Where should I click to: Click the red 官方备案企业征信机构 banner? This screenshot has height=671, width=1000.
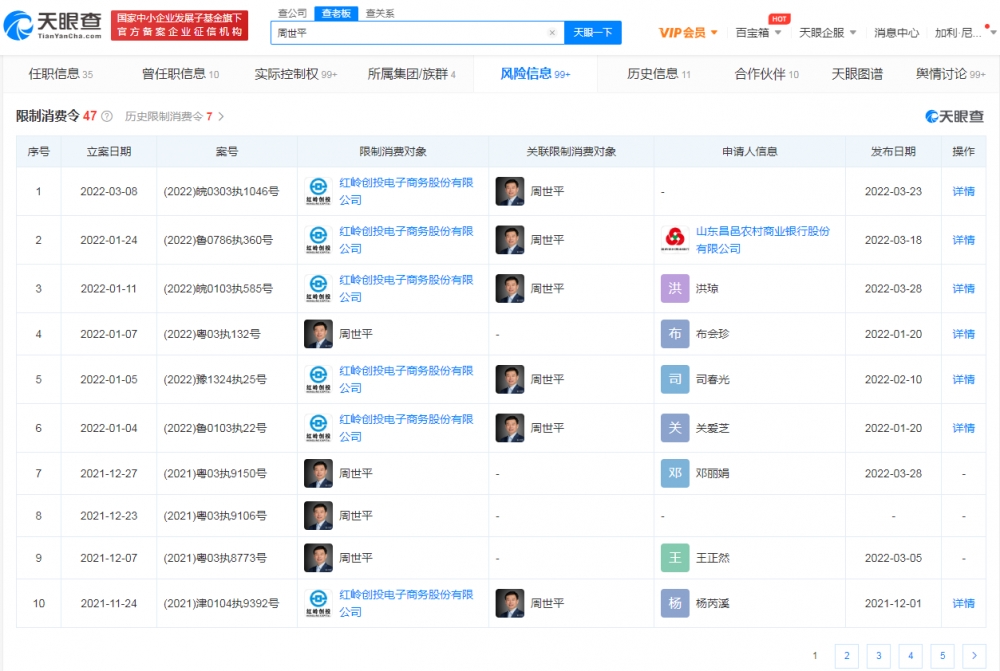[x=179, y=25]
